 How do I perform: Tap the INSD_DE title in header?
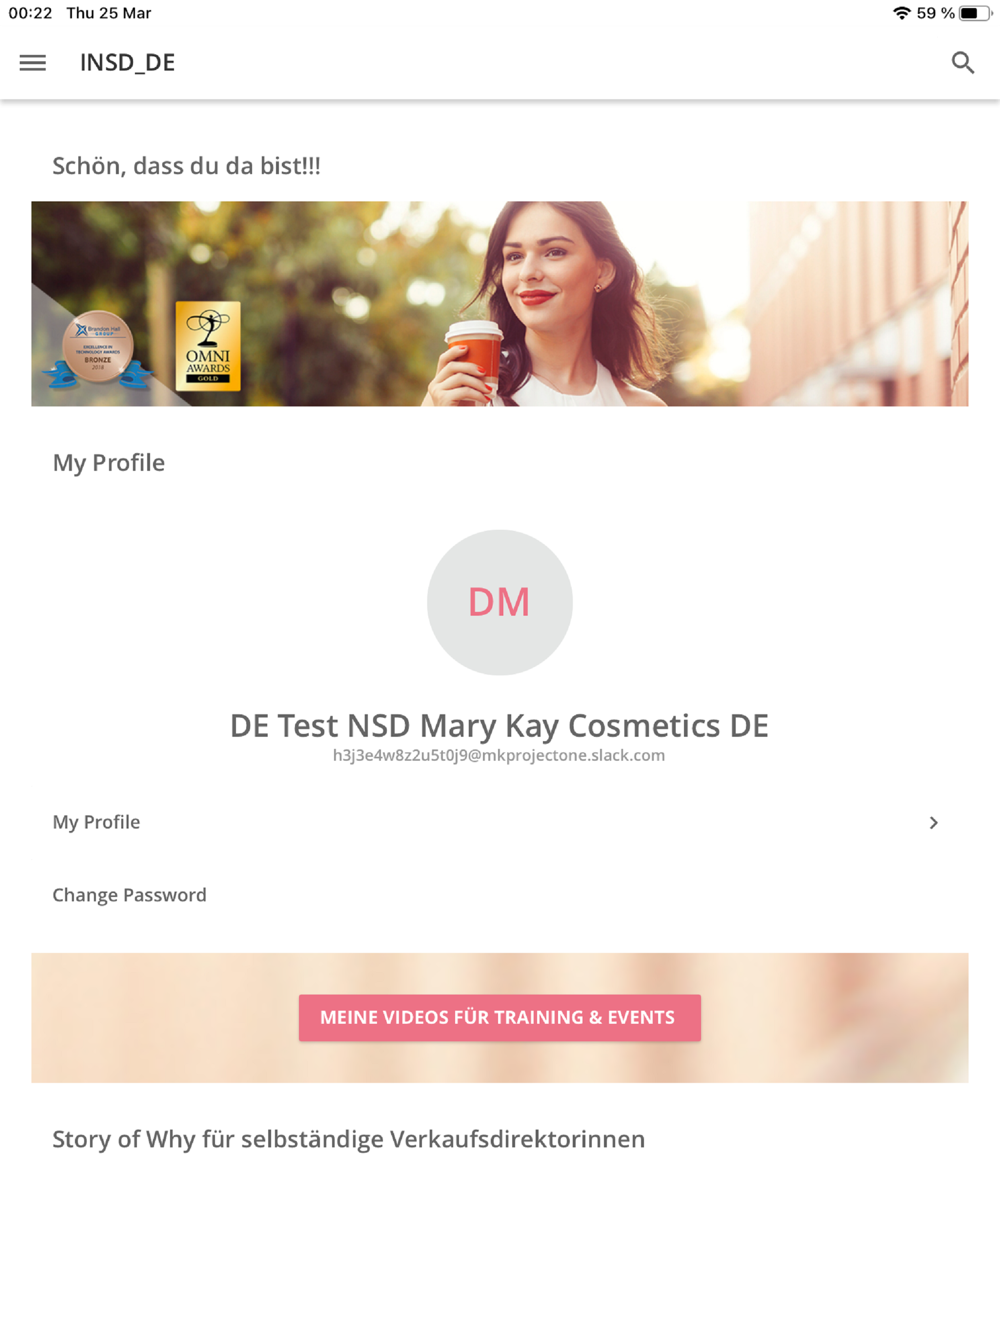pos(127,62)
